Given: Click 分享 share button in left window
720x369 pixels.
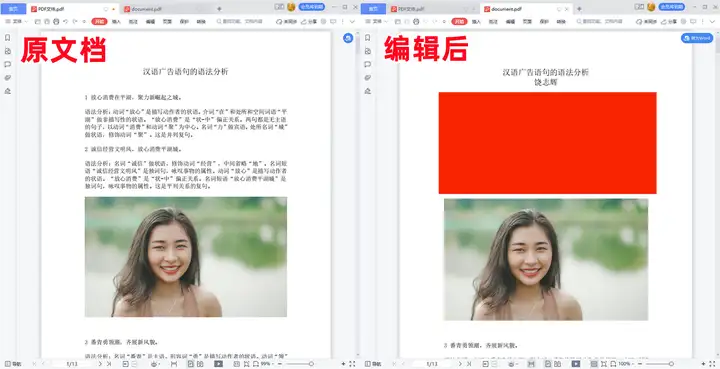Looking at the screenshot, I should [x=309, y=22].
